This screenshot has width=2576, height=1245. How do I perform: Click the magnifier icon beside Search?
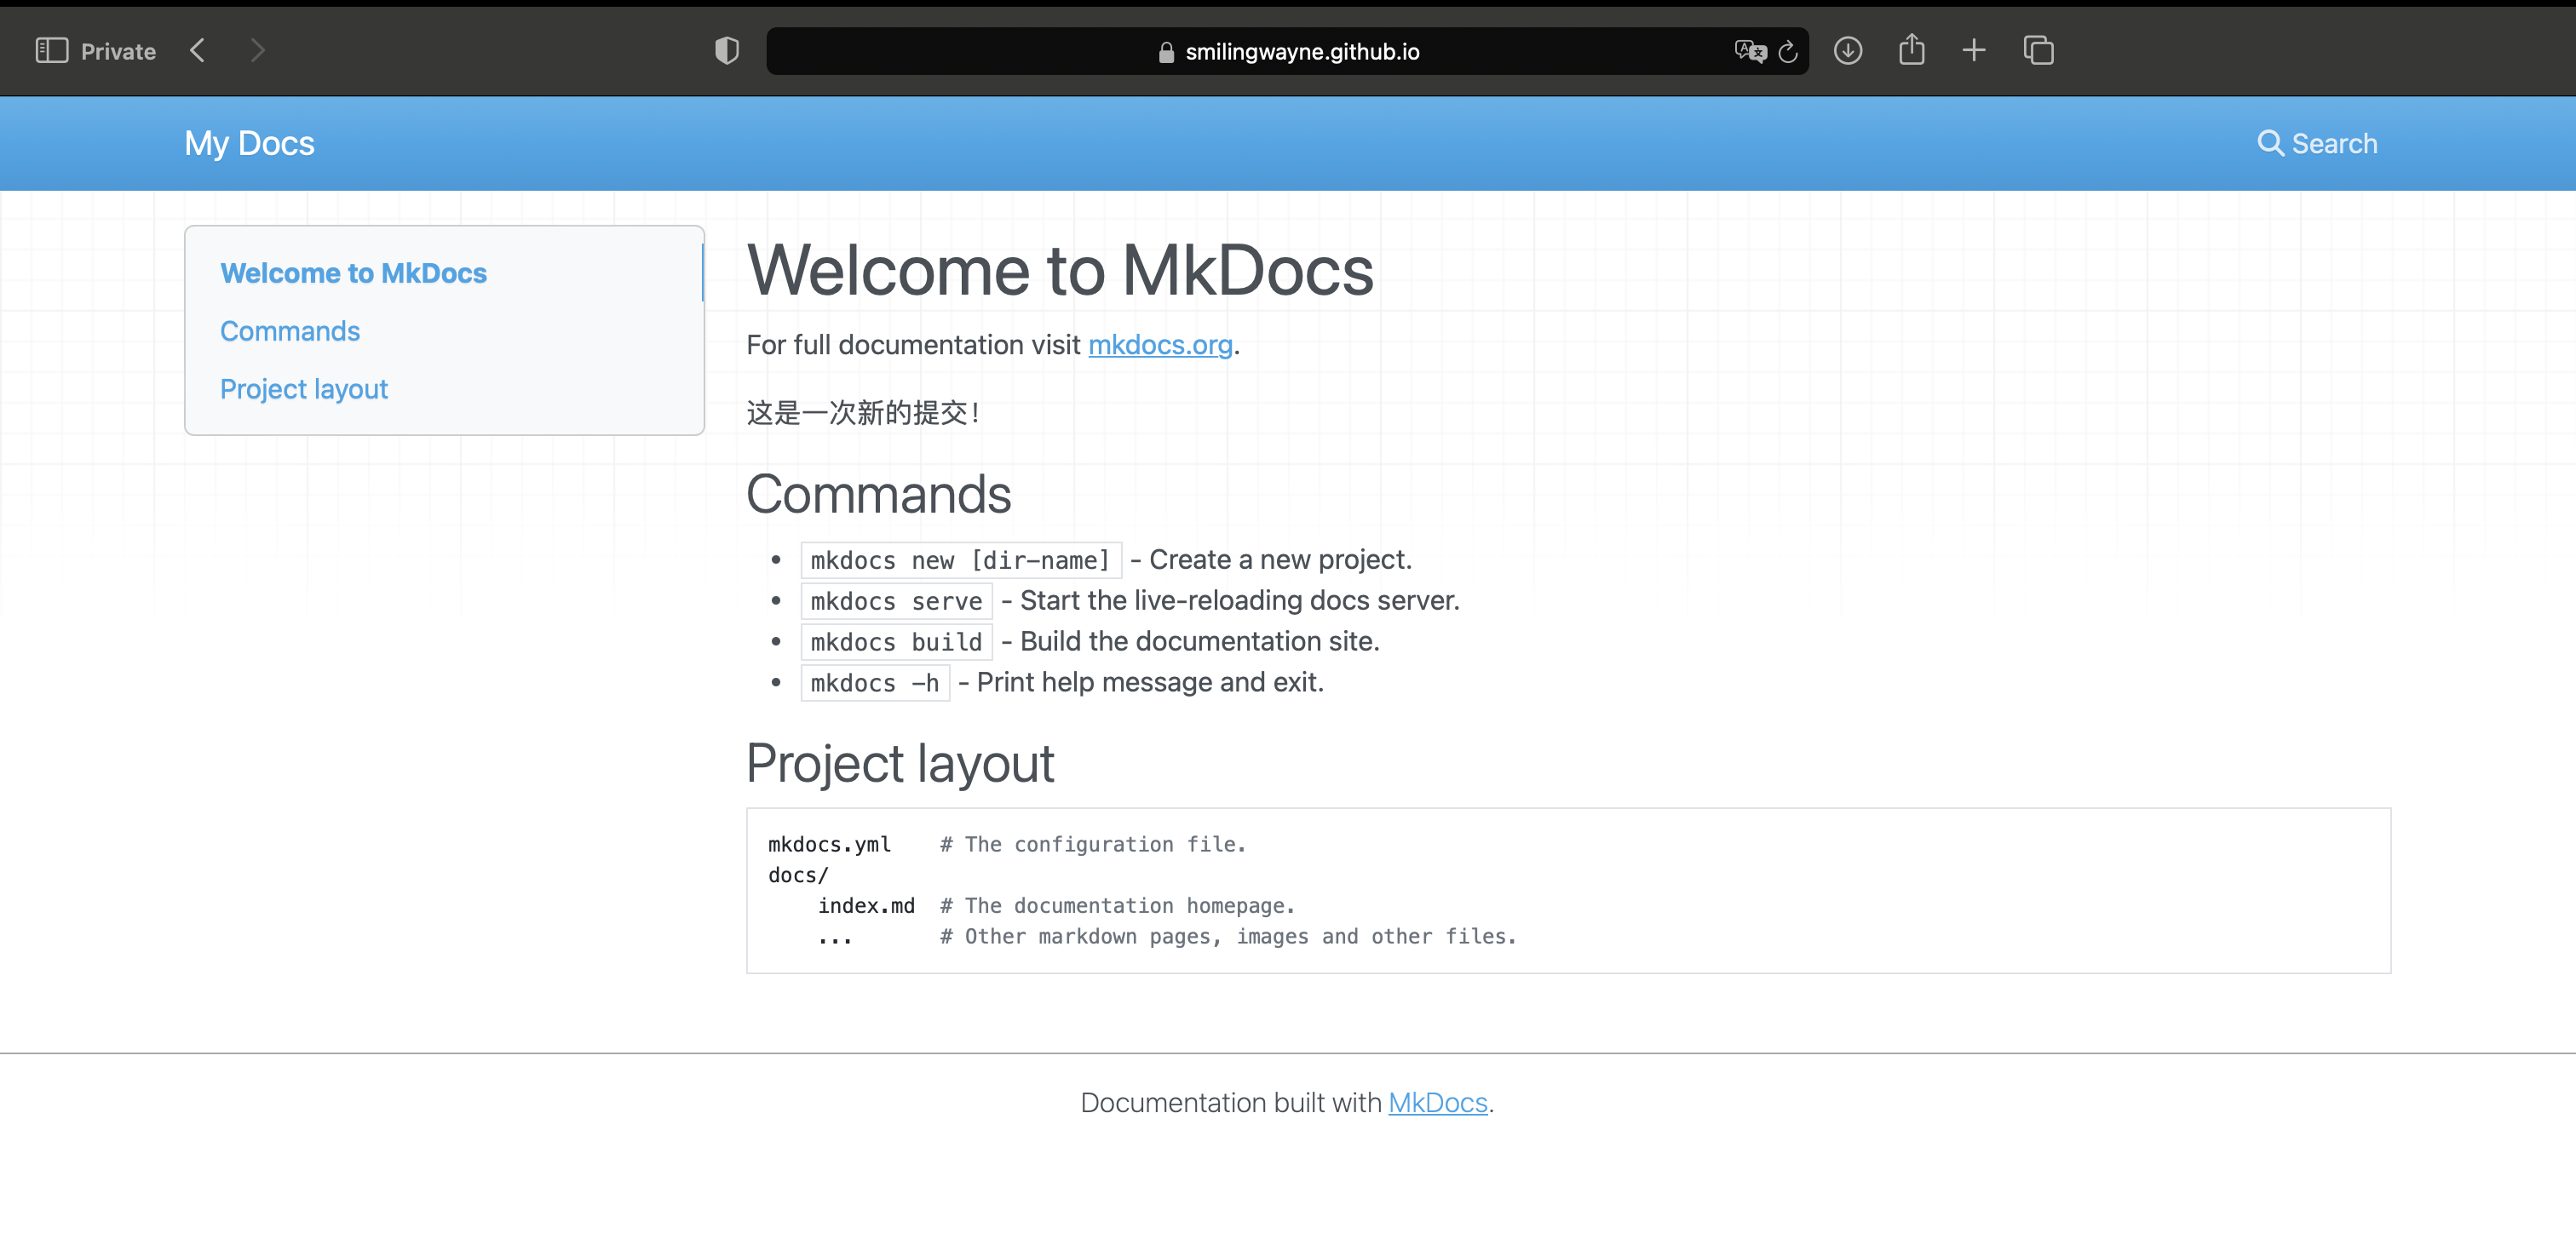(2270, 144)
